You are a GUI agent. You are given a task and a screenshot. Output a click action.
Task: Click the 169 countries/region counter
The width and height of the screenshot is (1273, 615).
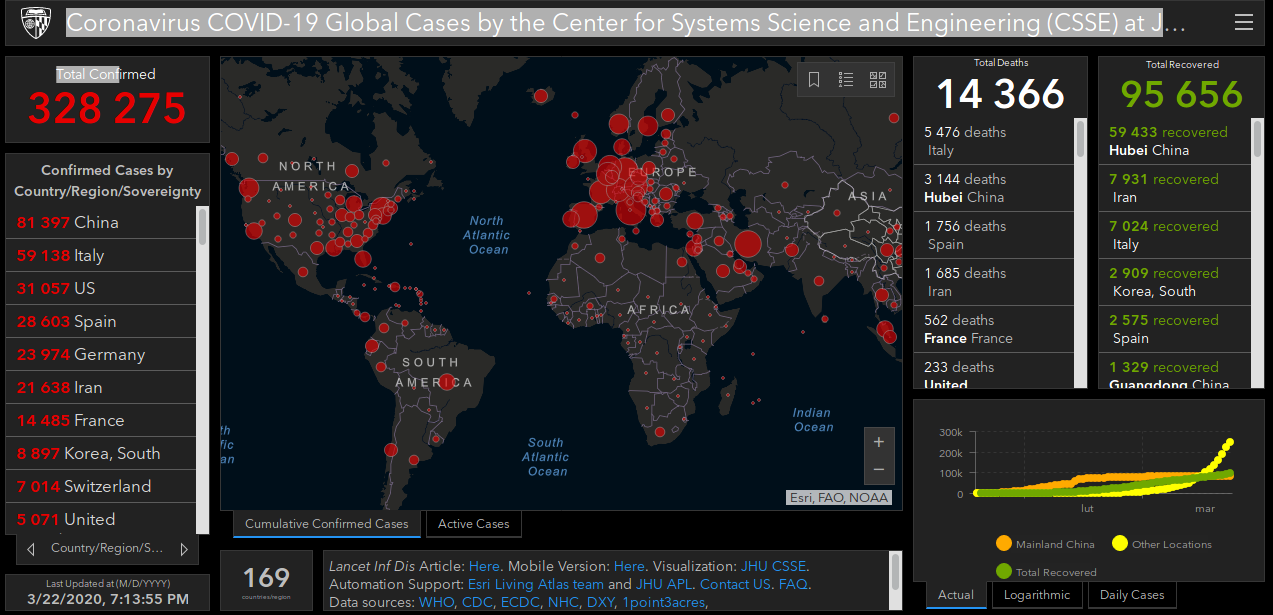click(267, 578)
